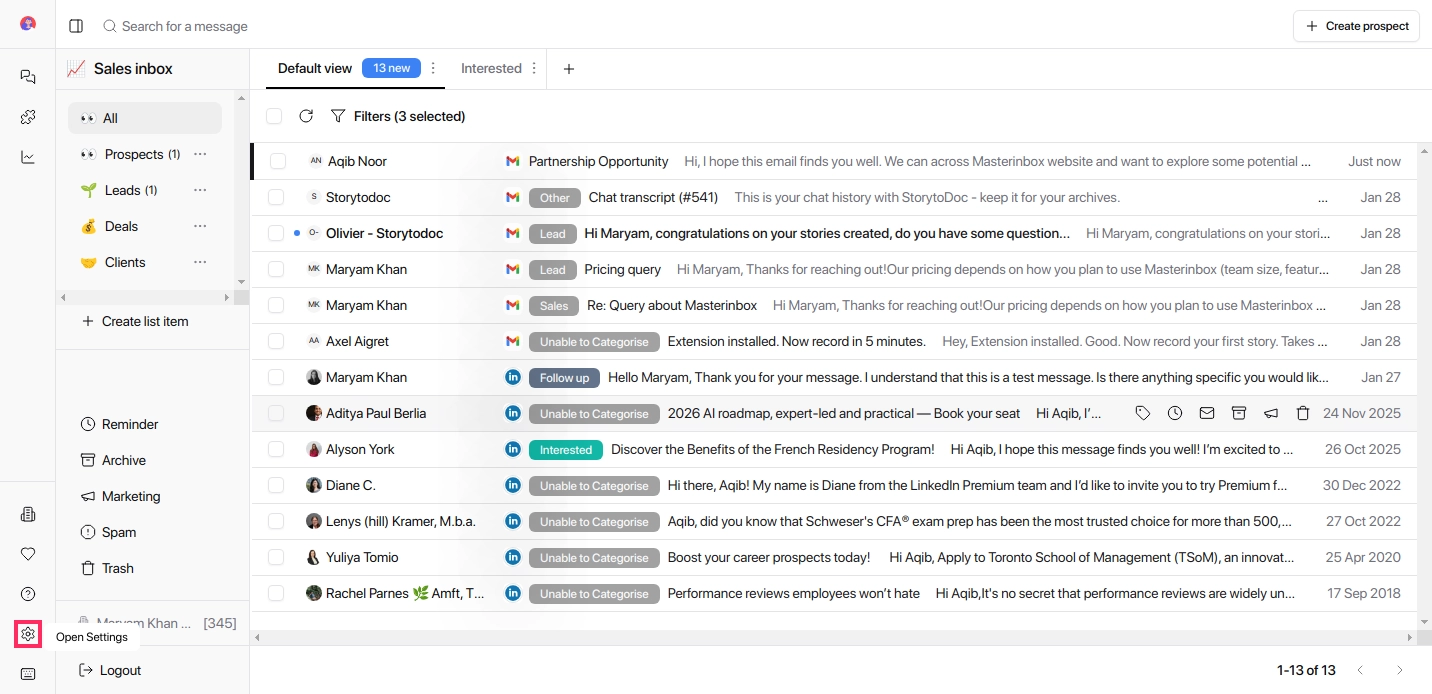Select the Alyson York message checkbox
1432x694 pixels.
point(276,449)
